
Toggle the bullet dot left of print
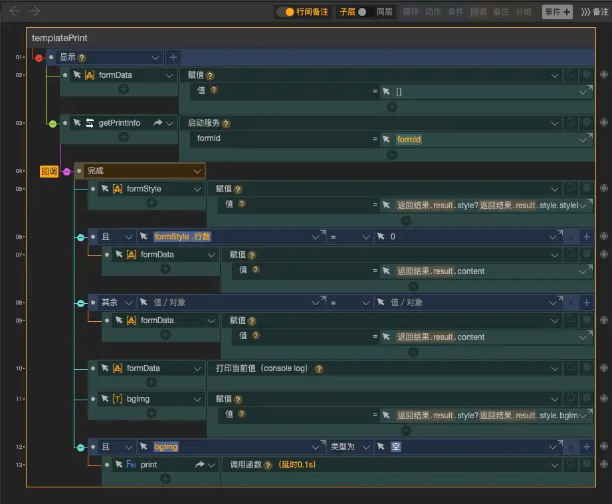tap(107, 465)
